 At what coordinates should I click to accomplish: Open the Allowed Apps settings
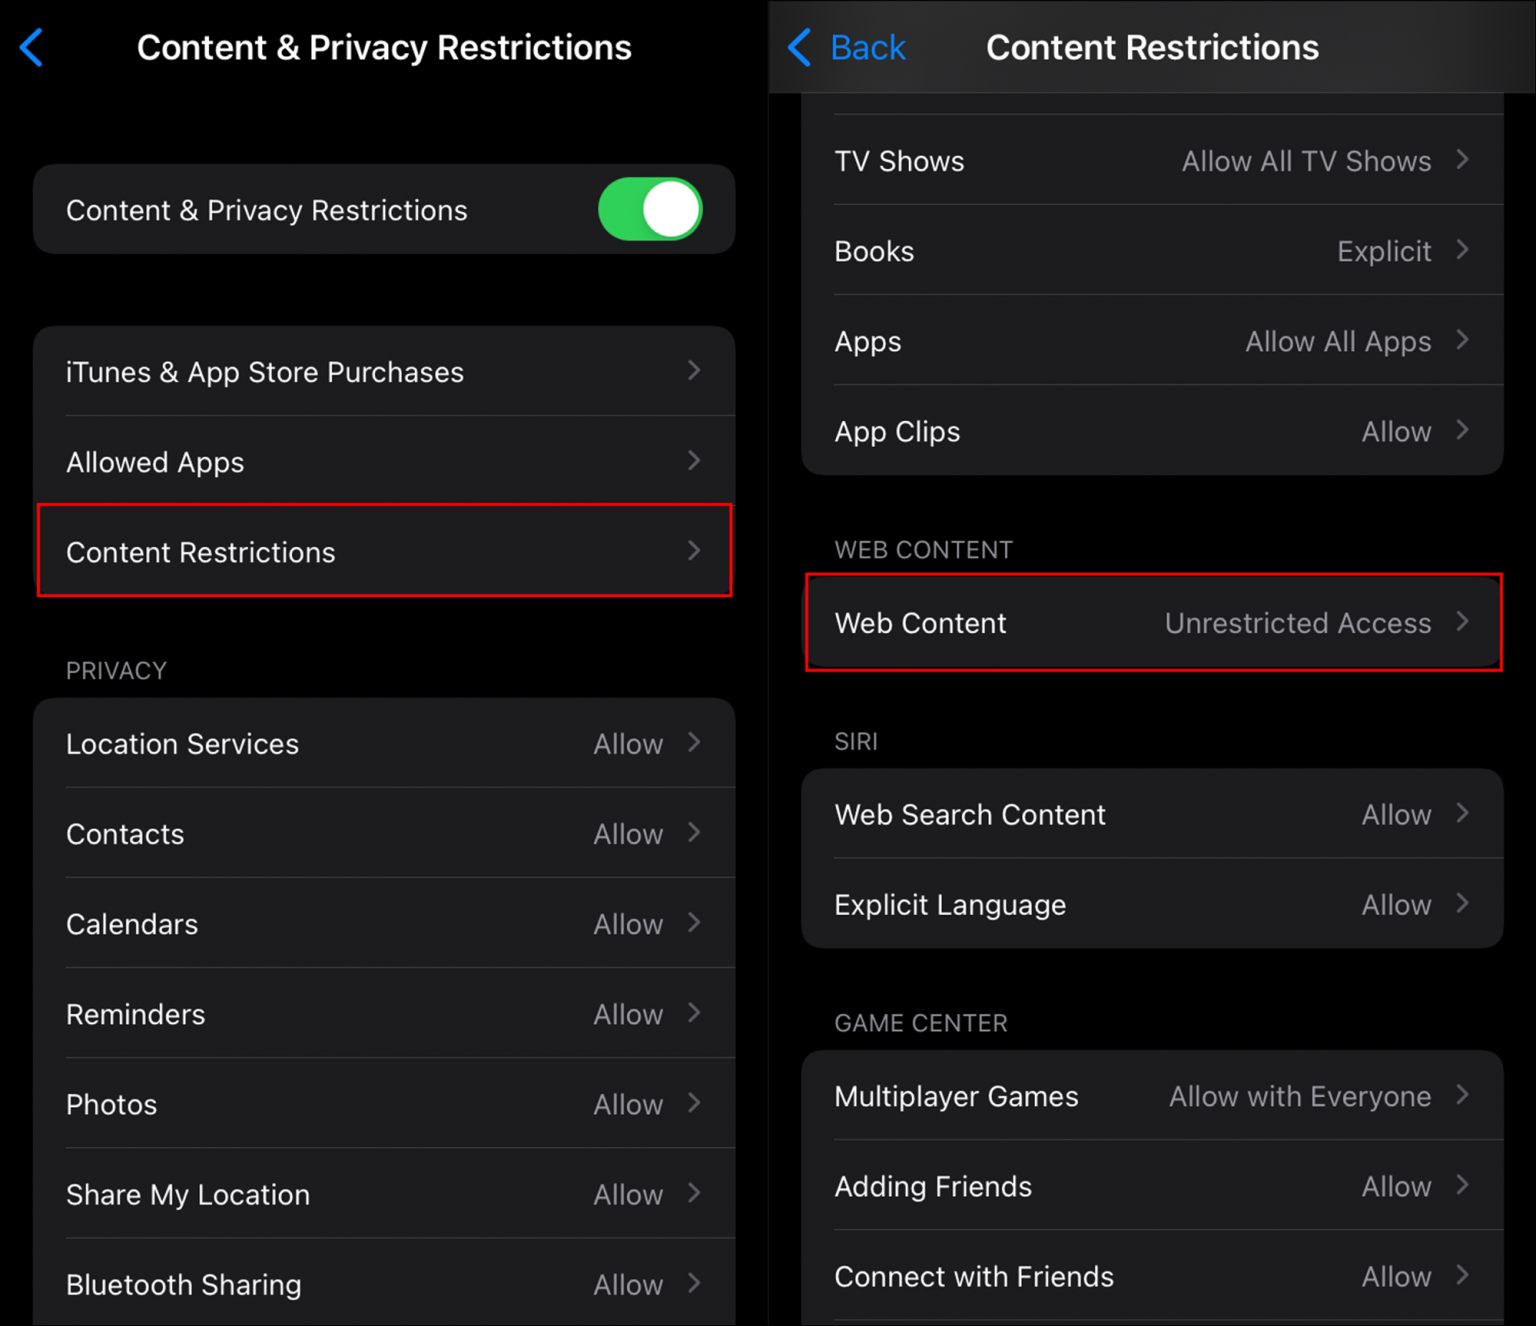click(384, 461)
